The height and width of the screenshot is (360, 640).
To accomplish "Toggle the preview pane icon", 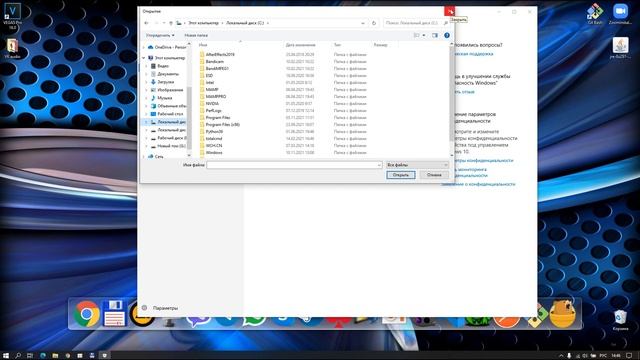I will point(435,36).
